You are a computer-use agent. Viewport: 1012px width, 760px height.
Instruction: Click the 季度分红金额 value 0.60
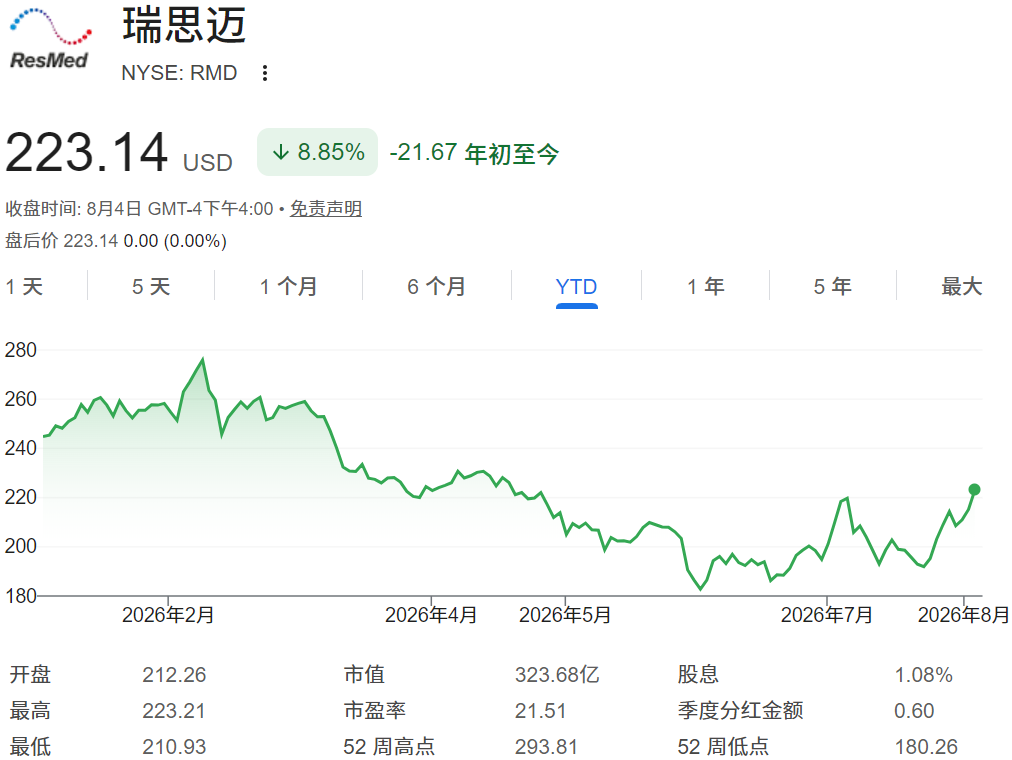point(914,711)
